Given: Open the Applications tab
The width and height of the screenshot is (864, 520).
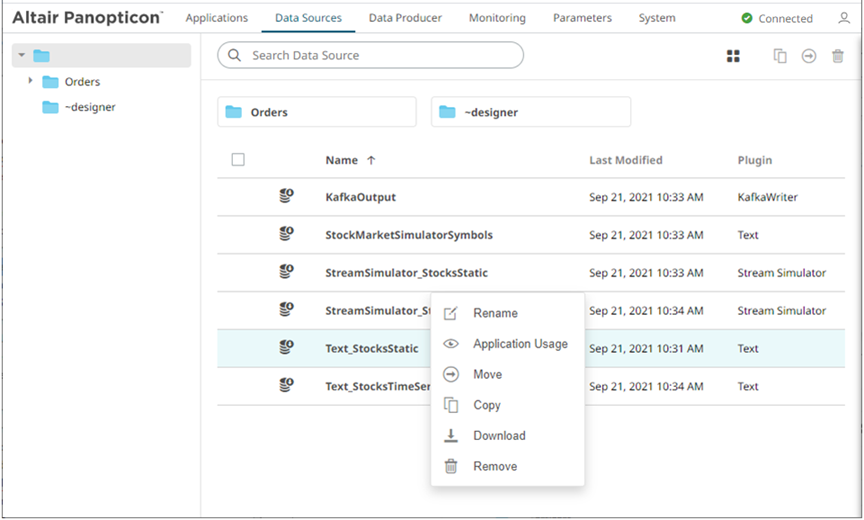Looking at the screenshot, I should point(217,18).
